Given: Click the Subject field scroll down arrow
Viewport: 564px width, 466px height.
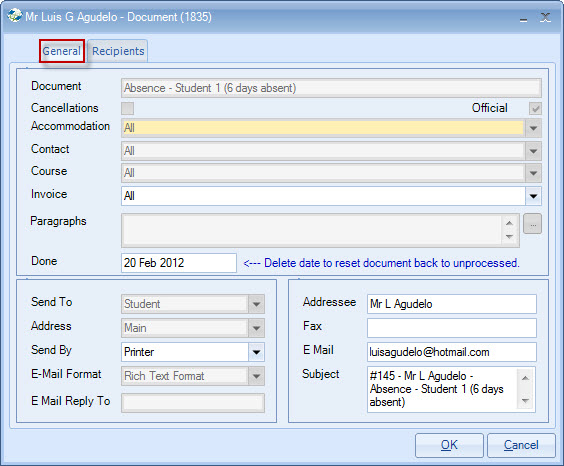Looking at the screenshot, I should point(526,401).
